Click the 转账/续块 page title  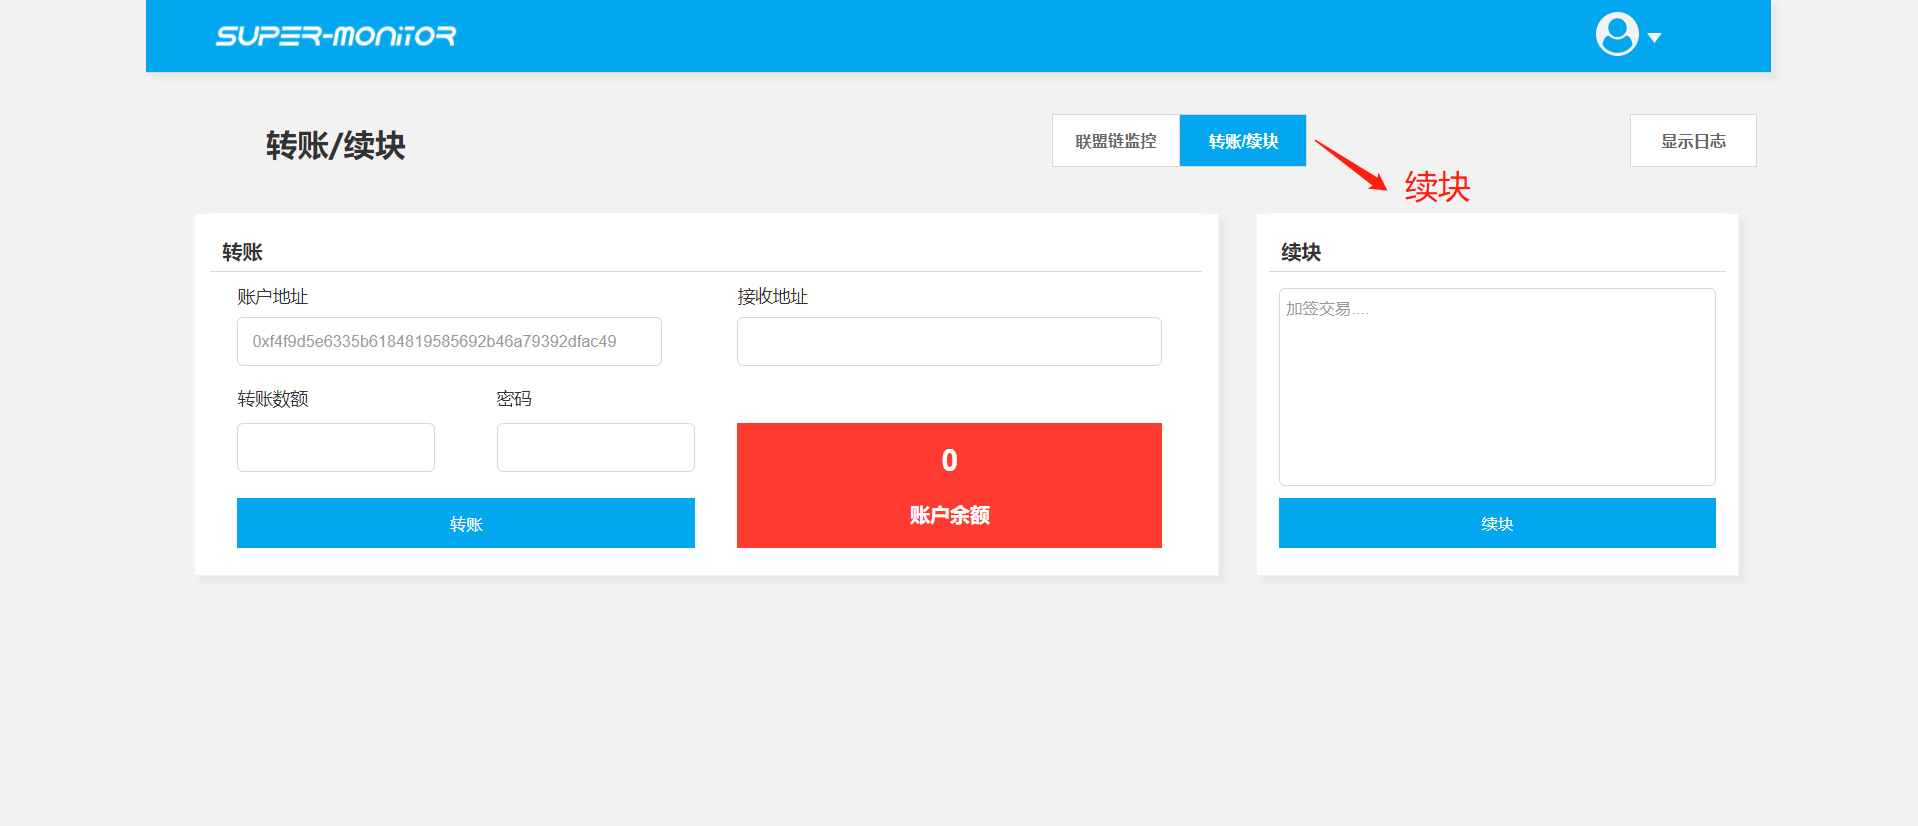pyautogui.click(x=336, y=146)
